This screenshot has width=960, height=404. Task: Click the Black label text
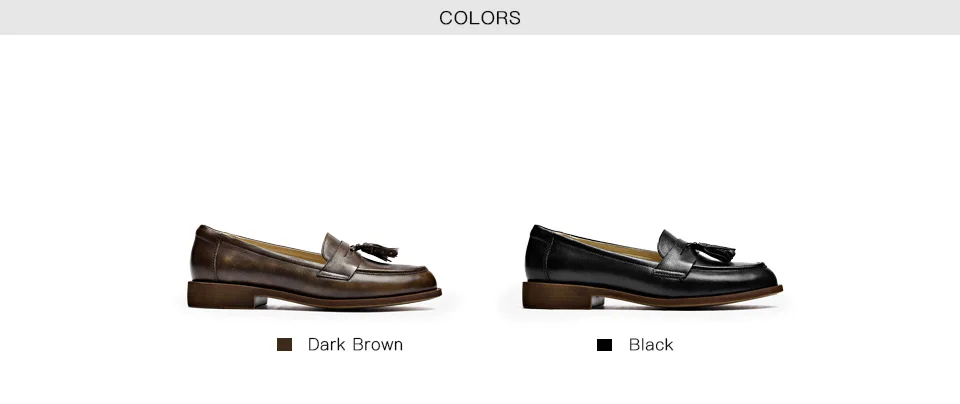(x=651, y=345)
